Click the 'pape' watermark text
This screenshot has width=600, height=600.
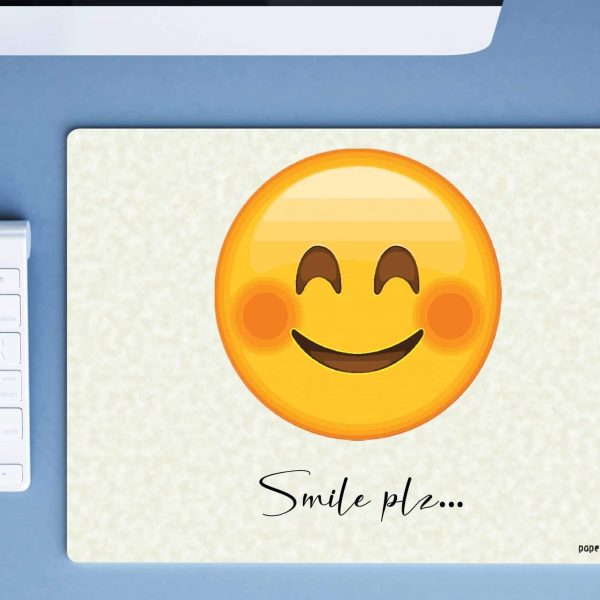tap(588, 548)
